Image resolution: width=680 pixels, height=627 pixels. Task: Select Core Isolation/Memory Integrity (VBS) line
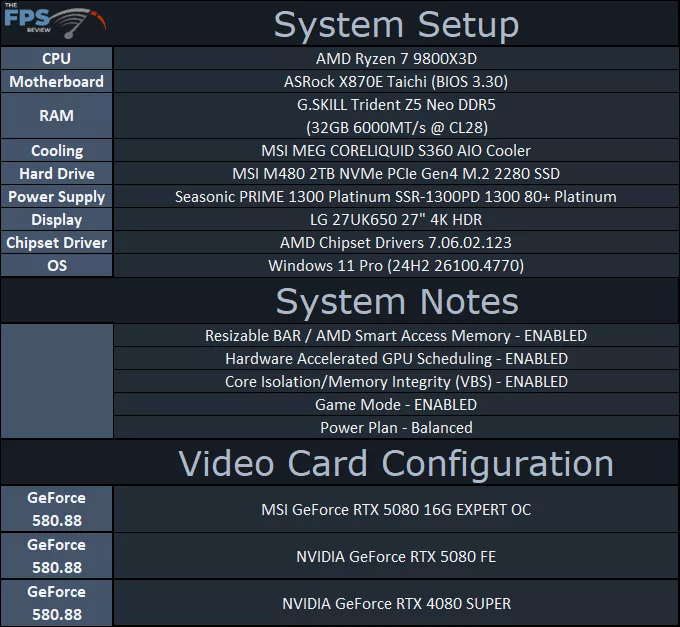[x=396, y=382]
